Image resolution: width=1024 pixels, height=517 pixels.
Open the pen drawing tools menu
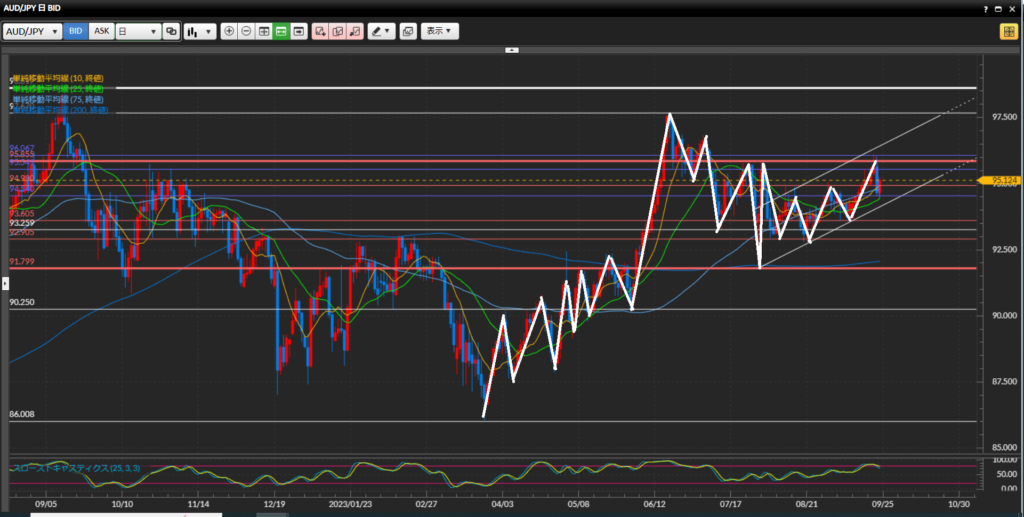coord(381,31)
